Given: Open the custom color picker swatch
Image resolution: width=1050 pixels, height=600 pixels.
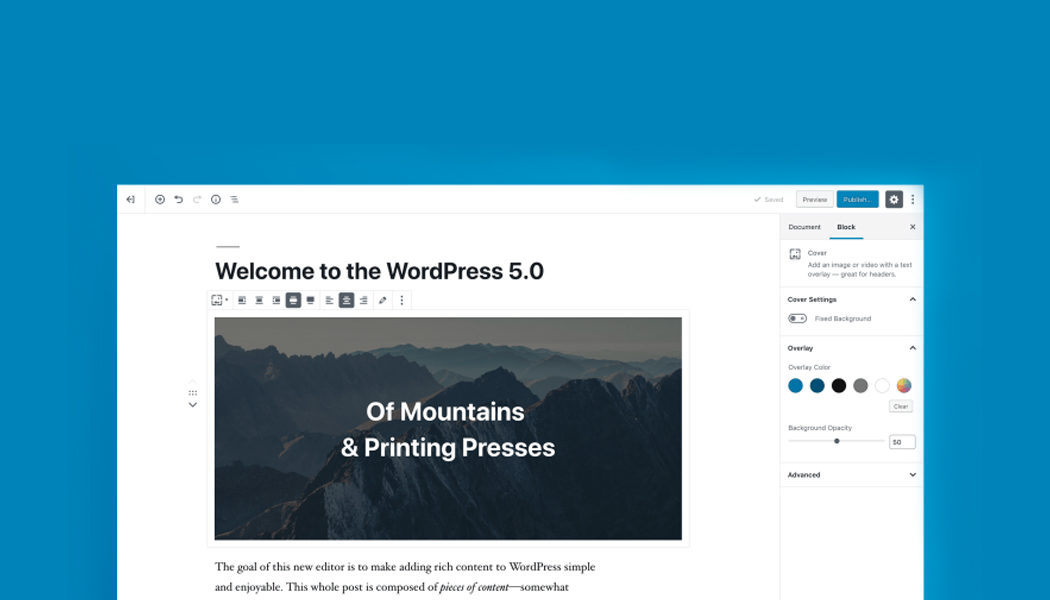Looking at the screenshot, I should [904, 386].
